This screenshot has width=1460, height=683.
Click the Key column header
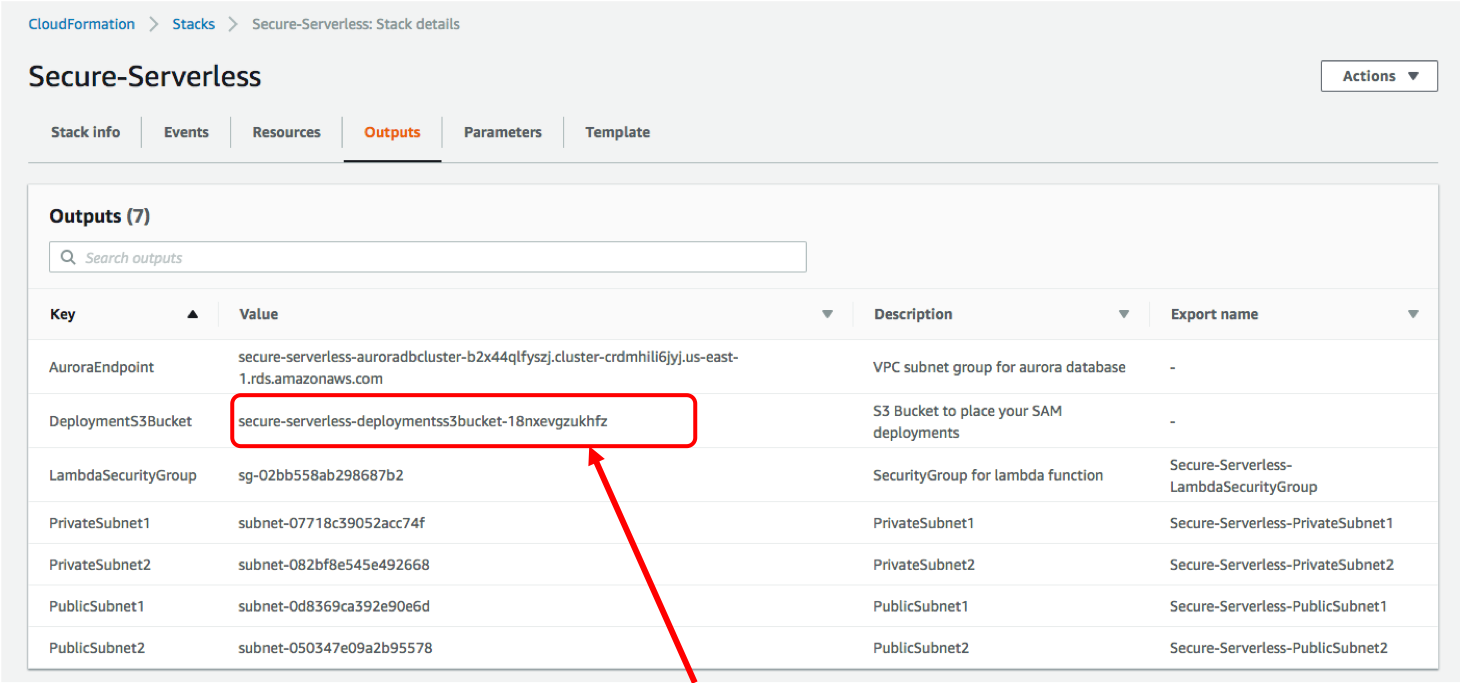(x=62, y=314)
